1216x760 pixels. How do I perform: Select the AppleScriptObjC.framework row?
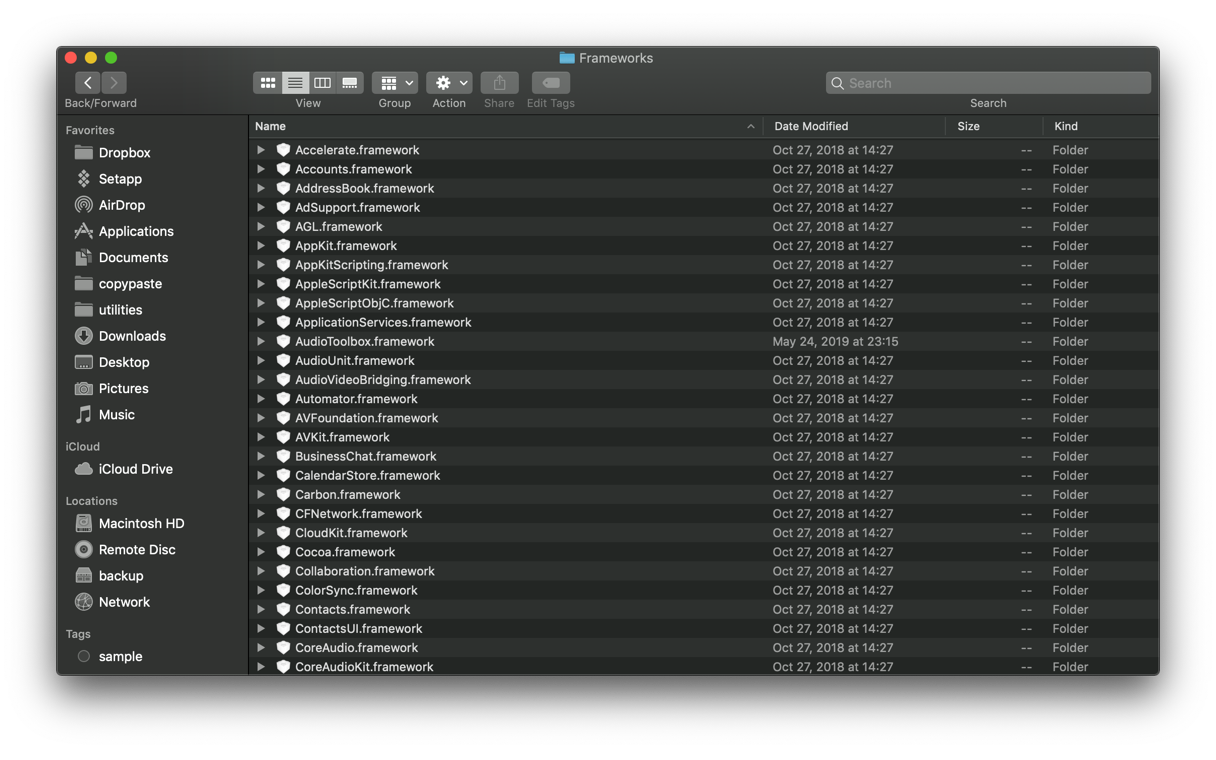point(704,303)
